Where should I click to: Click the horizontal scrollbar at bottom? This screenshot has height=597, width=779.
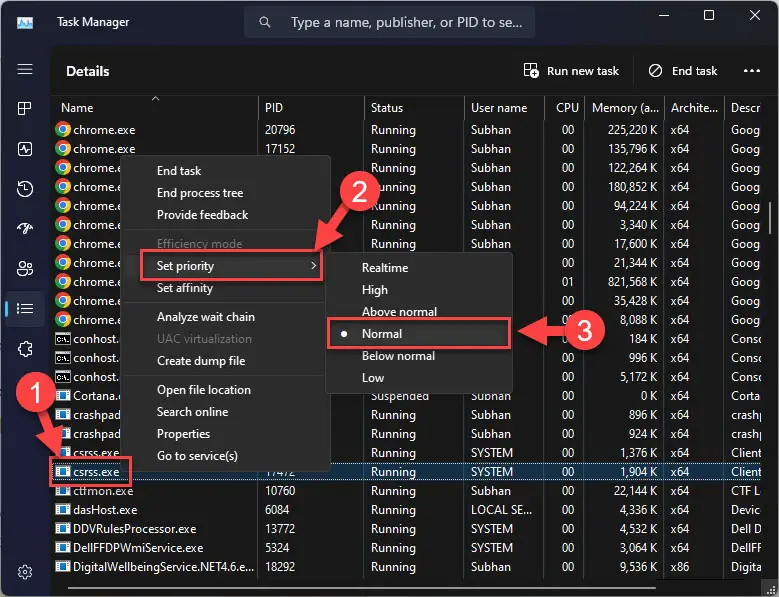click(x=361, y=588)
